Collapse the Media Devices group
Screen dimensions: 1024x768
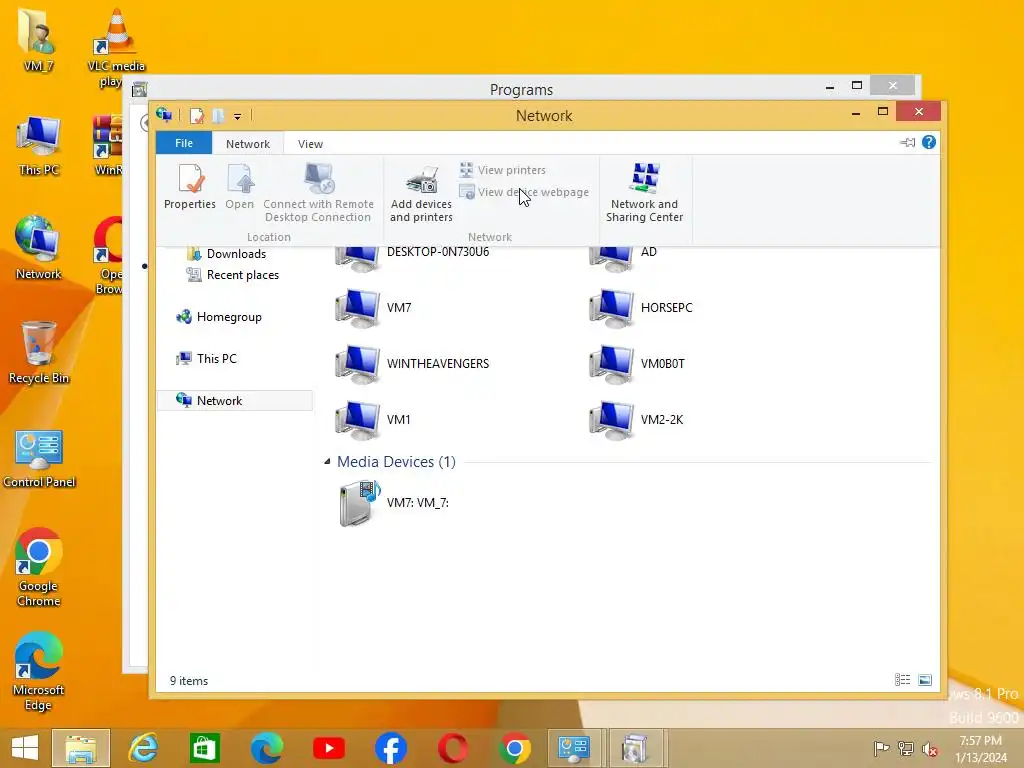tap(327, 462)
